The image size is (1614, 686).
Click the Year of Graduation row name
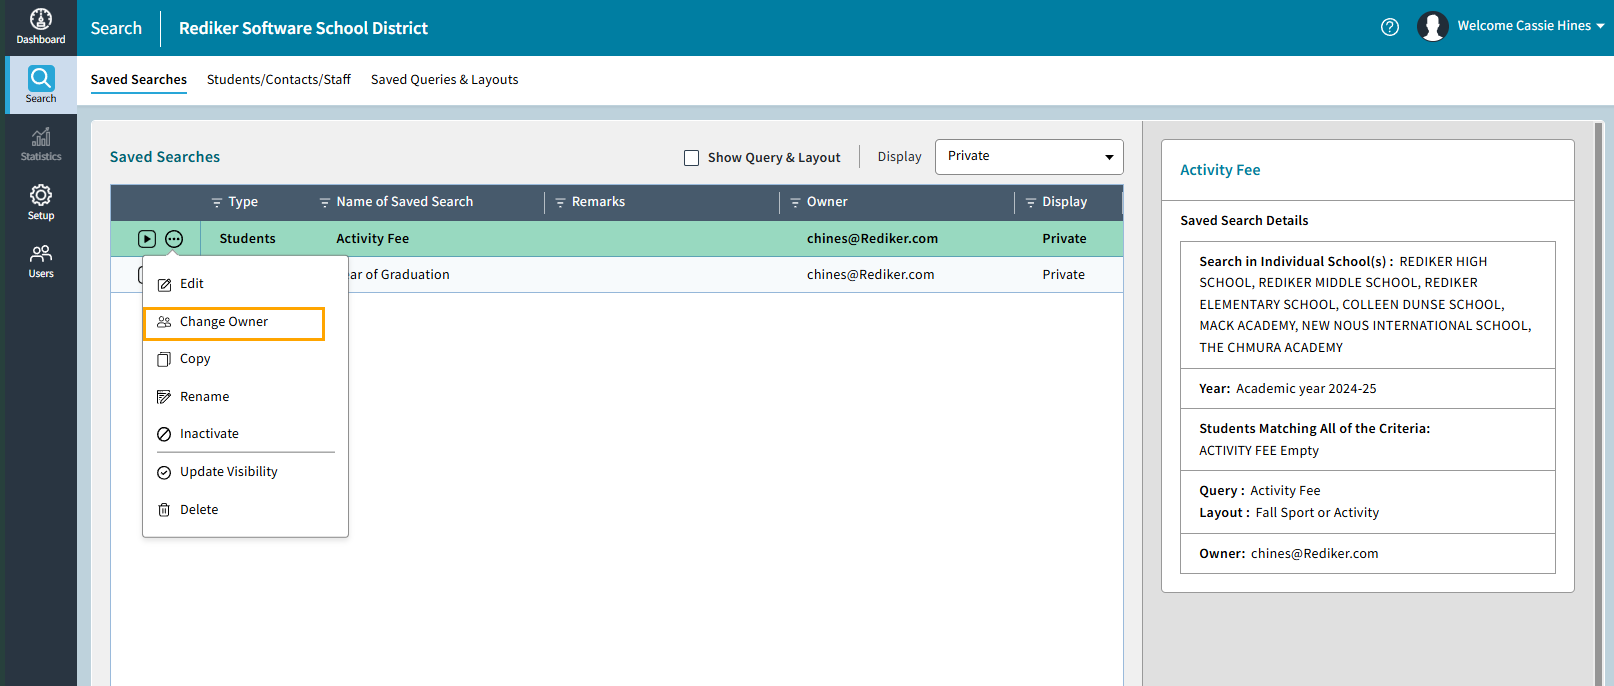click(399, 275)
